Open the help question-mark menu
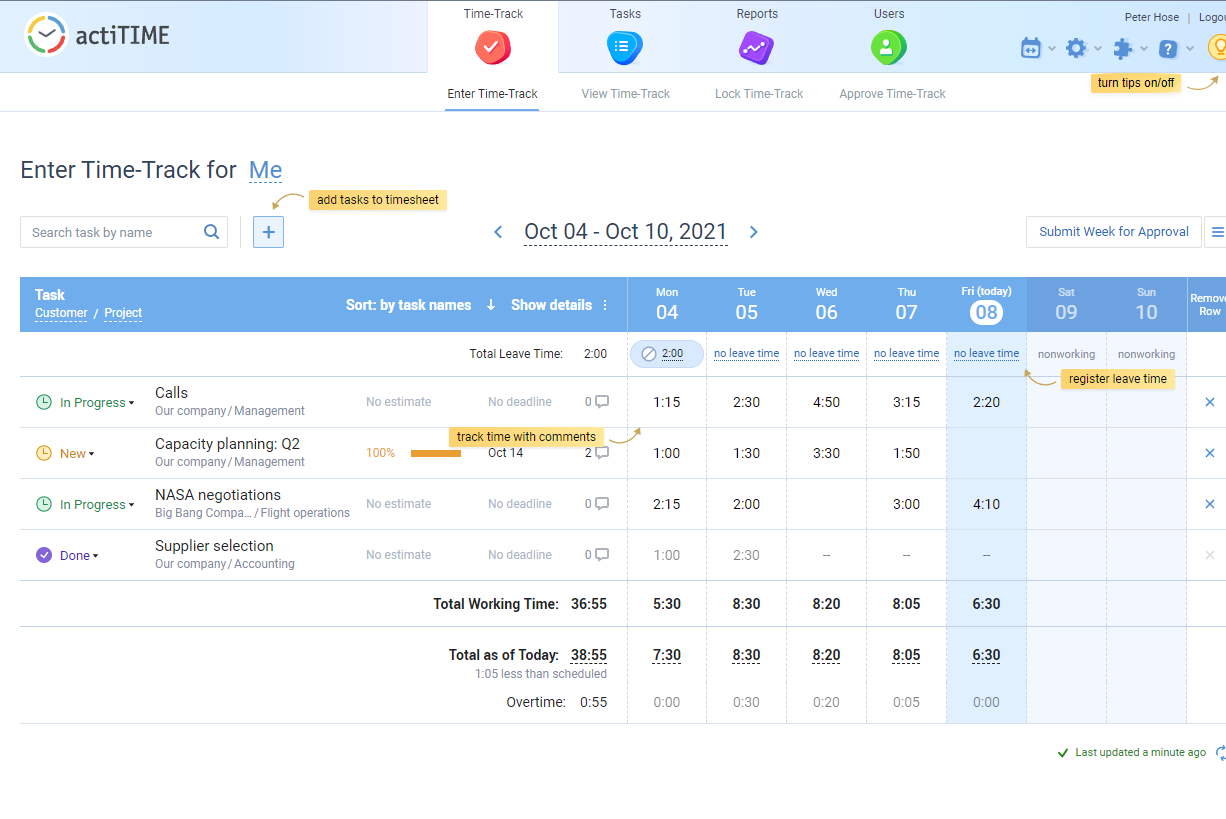This screenshot has width=1226, height=819. pos(1168,48)
